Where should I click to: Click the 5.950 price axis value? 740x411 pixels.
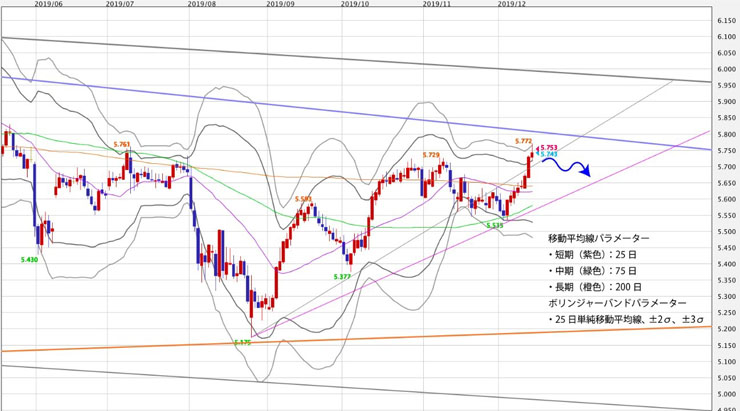[727, 86]
